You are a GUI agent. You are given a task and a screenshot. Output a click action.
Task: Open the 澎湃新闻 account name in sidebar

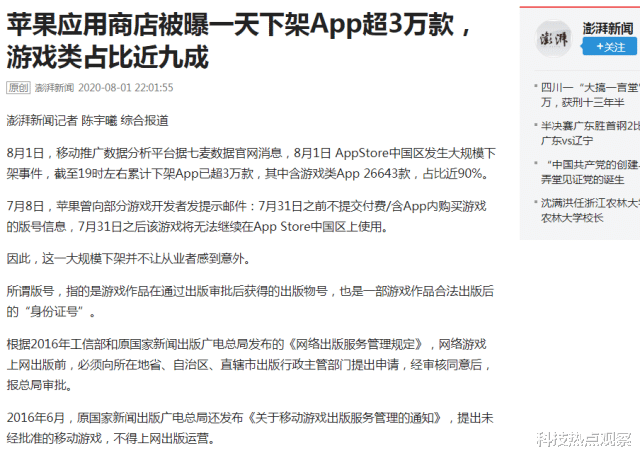(608, 29)
